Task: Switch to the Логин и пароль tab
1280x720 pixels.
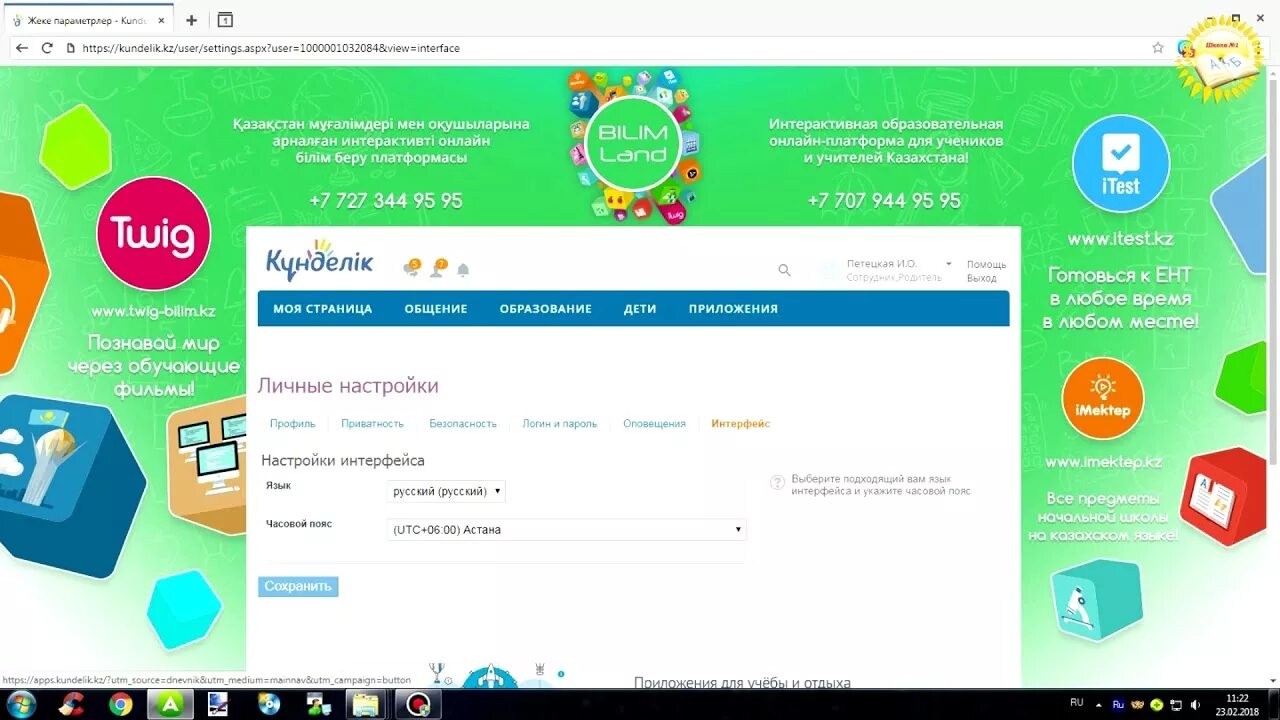Action: pyautogui.click(x=560, y=424)
